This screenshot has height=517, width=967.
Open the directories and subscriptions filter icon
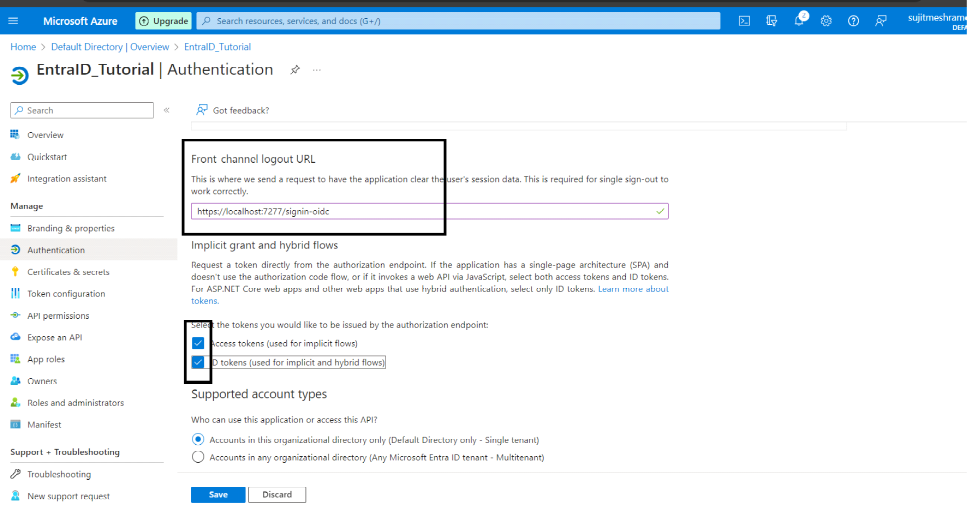pyautogui.click(x=771, y=20)
